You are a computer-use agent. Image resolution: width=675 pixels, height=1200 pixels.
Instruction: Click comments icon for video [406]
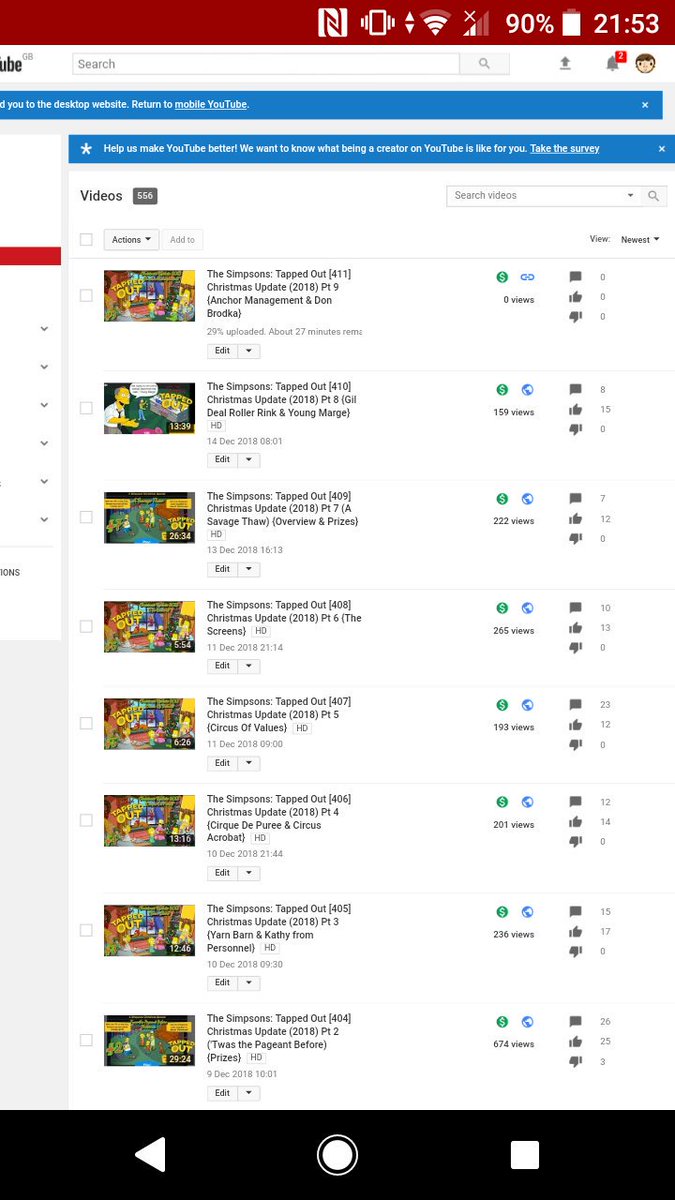[575, 802]
